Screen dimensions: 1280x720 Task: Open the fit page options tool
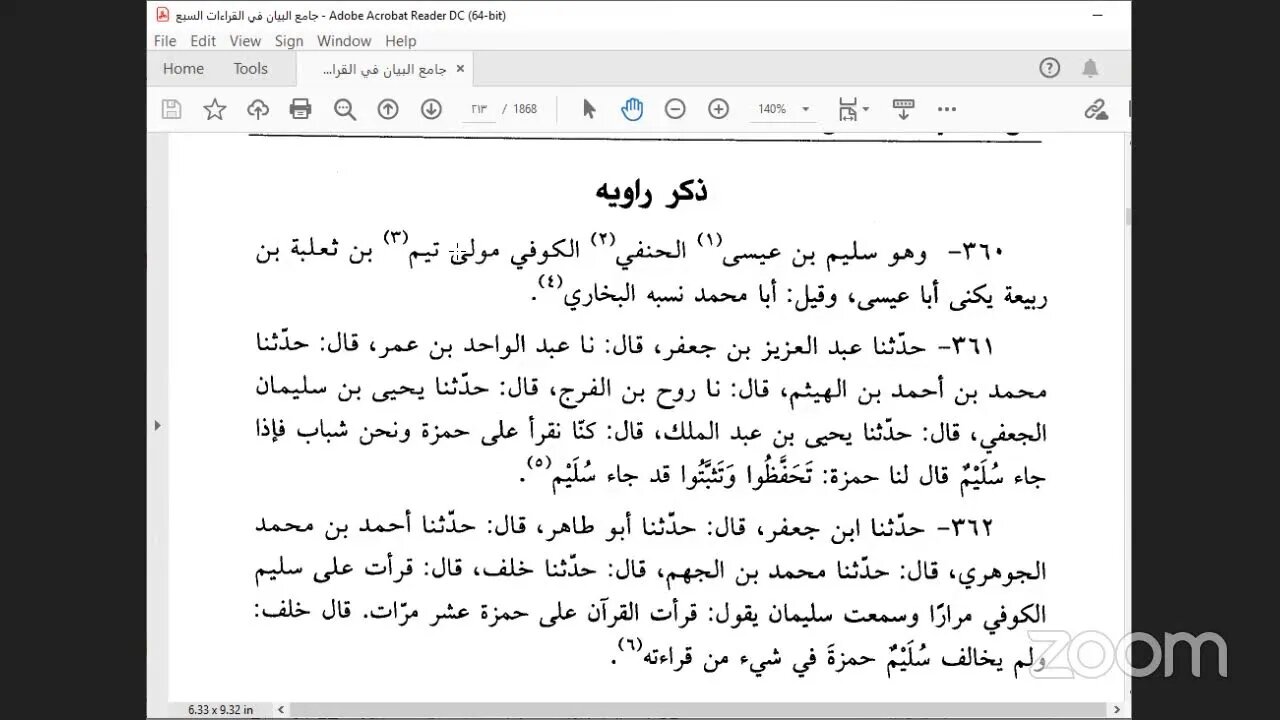click(x=853, y=109)
